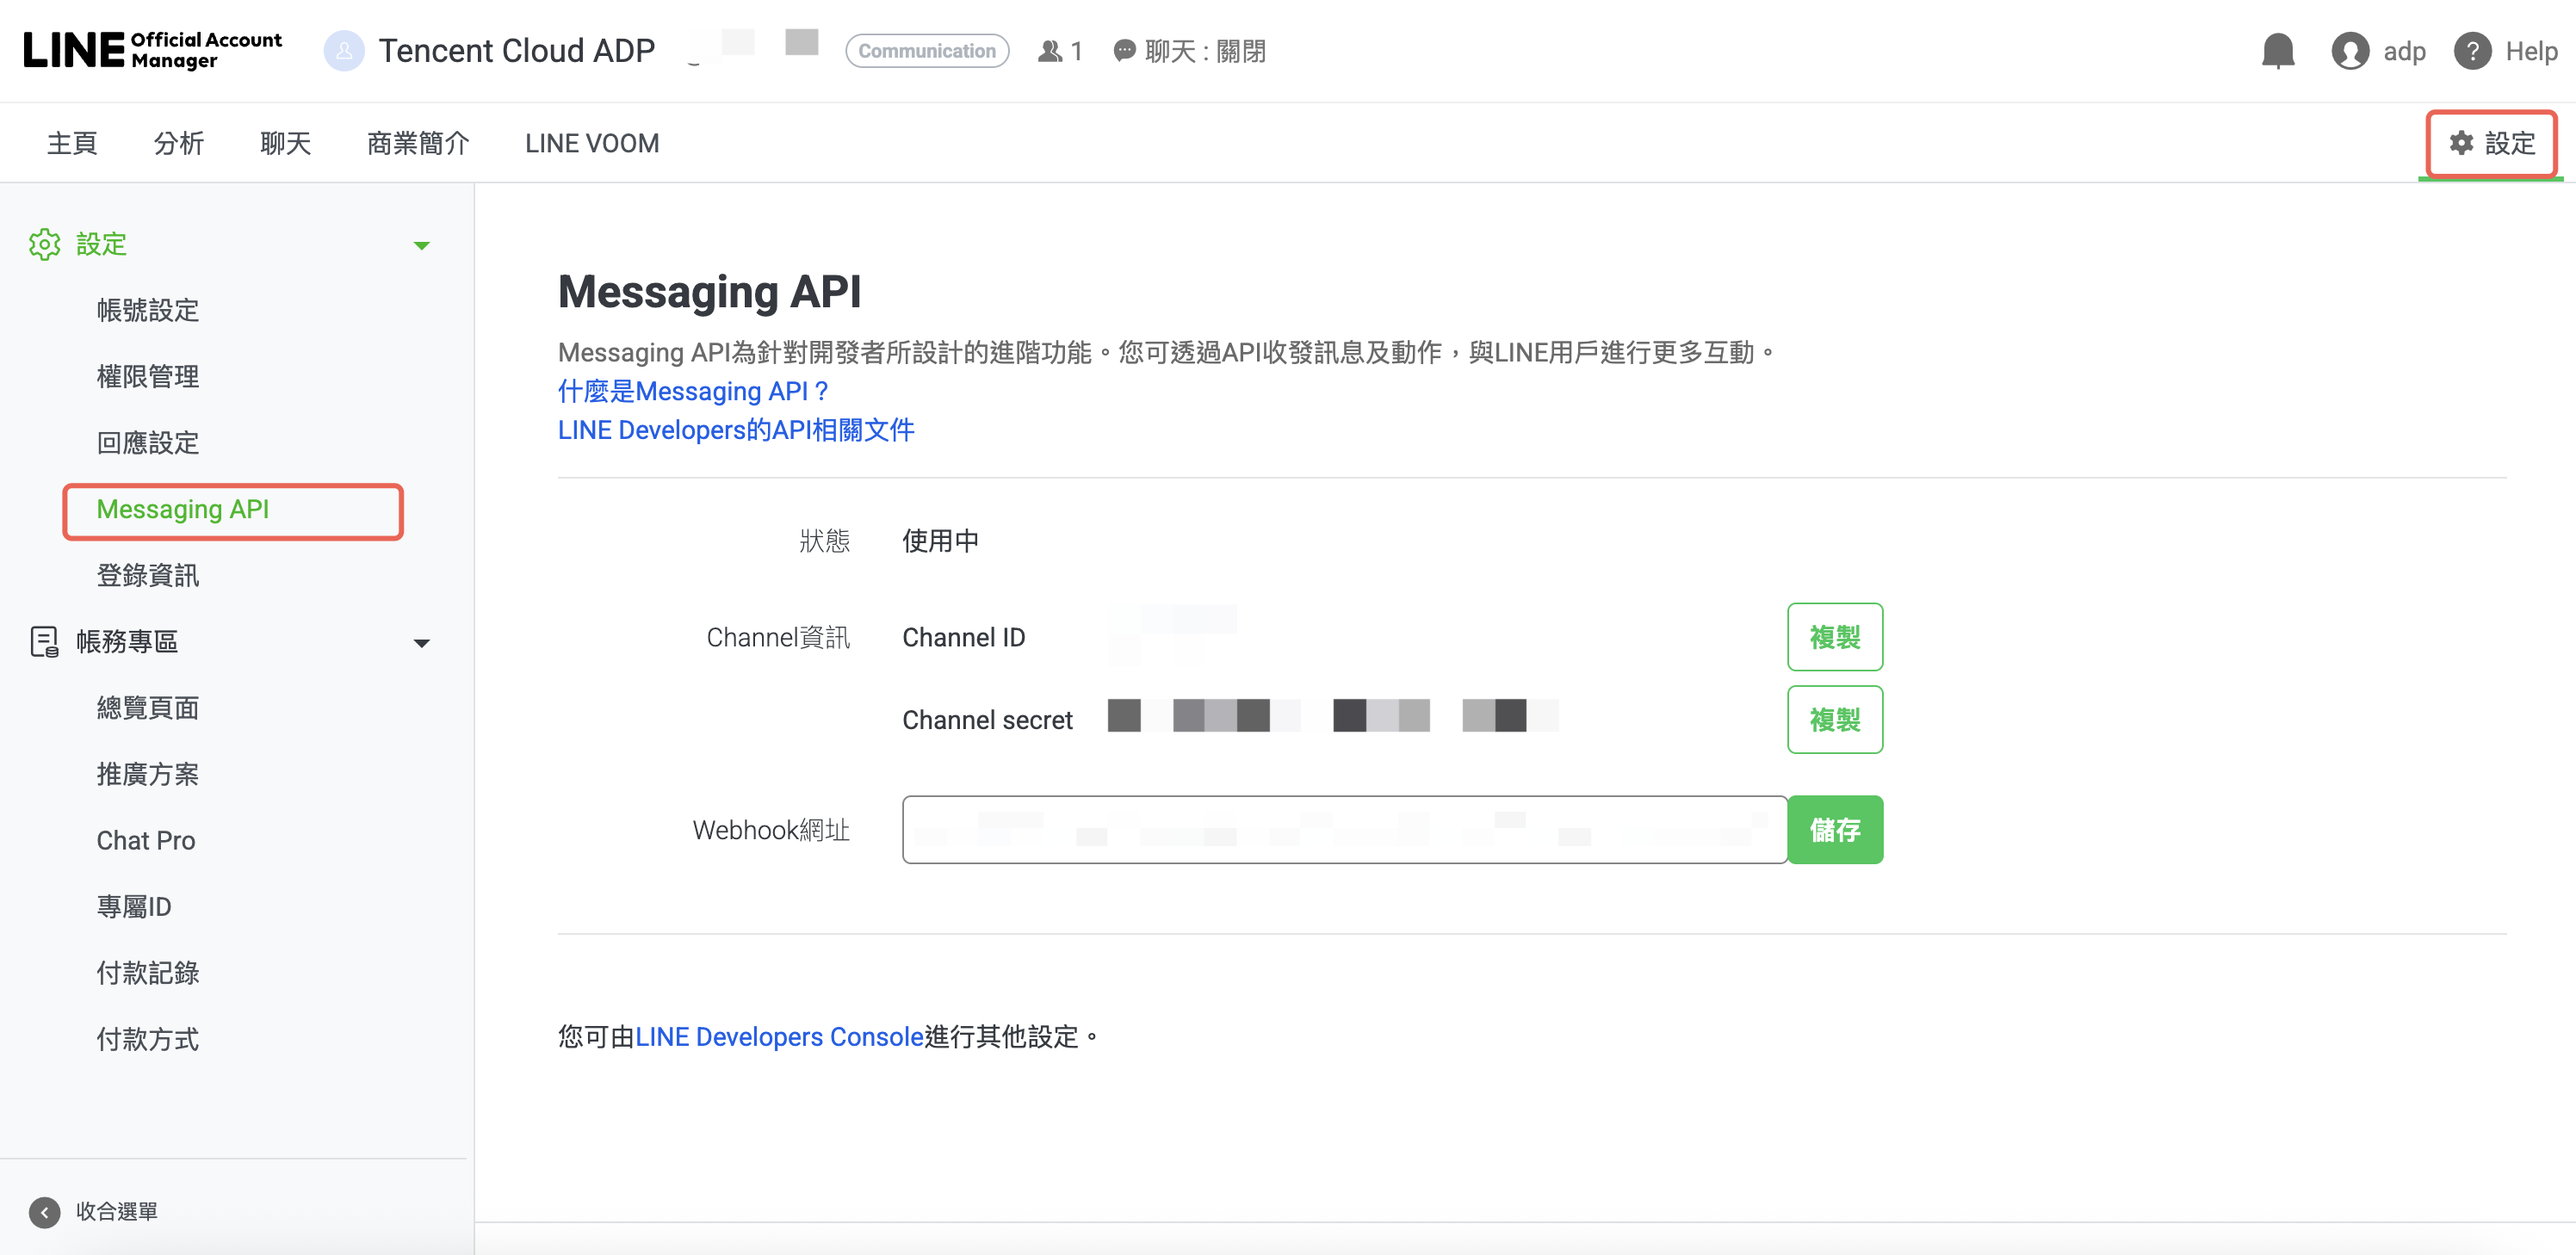Focus the Webhook網址 input field

1343,829
